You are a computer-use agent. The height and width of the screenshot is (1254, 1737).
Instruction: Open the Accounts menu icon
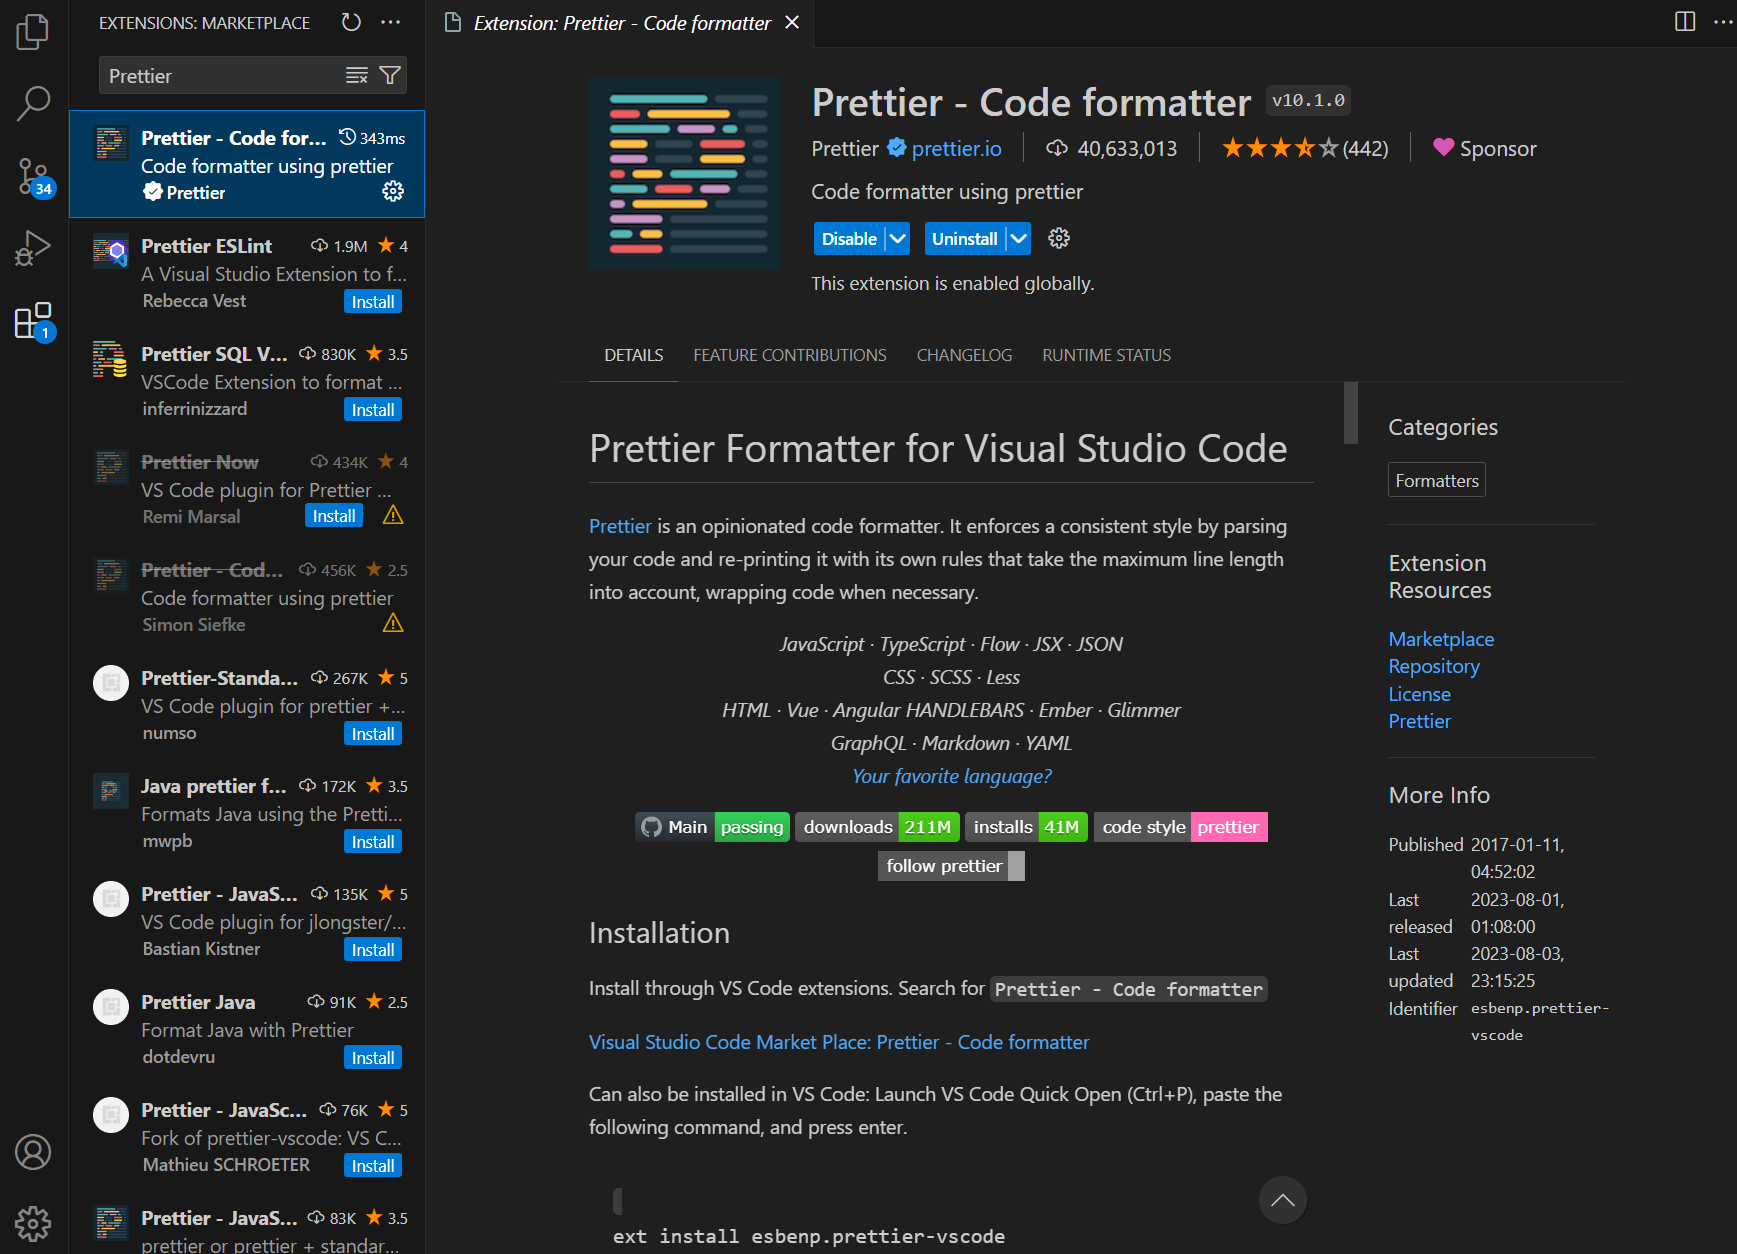point(33,1152)
